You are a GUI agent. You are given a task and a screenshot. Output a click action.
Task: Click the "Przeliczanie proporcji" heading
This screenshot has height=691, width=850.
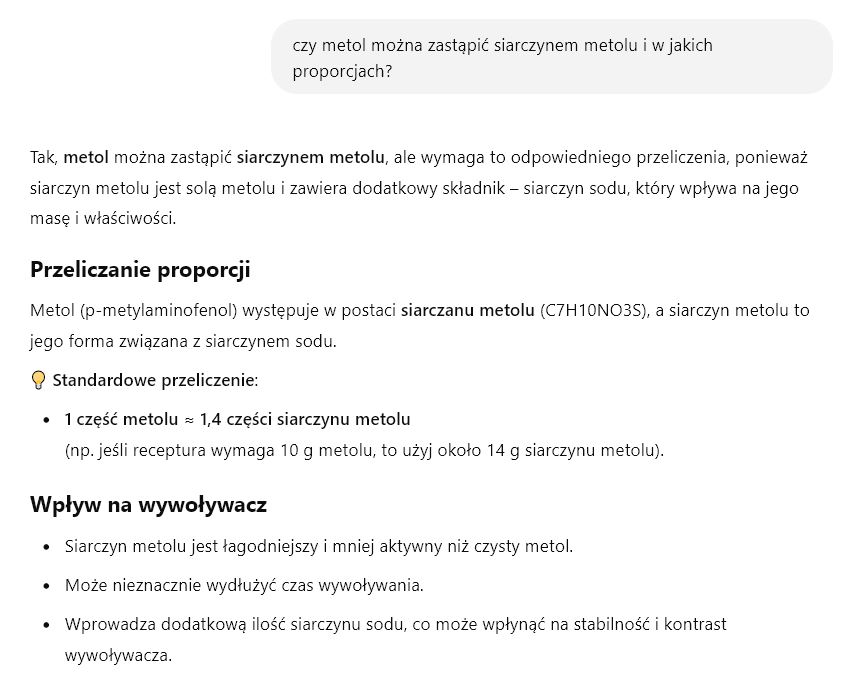[140, 270]
